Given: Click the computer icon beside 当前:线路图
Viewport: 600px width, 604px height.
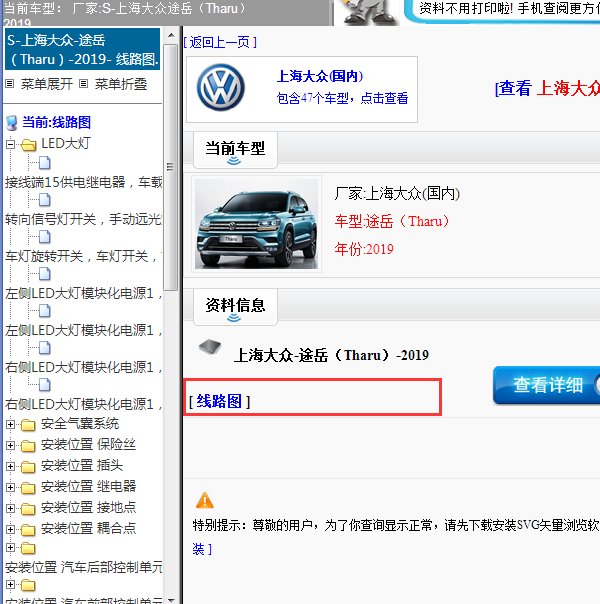Looking at the screenshot, I should [12, 123].
